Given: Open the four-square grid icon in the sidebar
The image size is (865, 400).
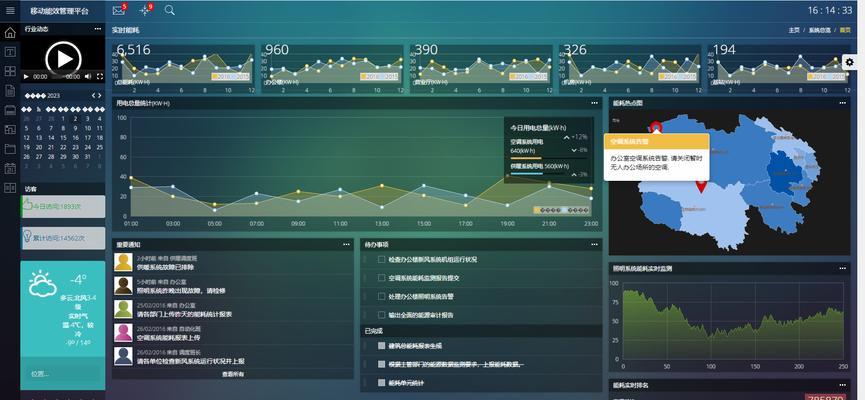Looking at the screenshot, I should coord(10,71).
